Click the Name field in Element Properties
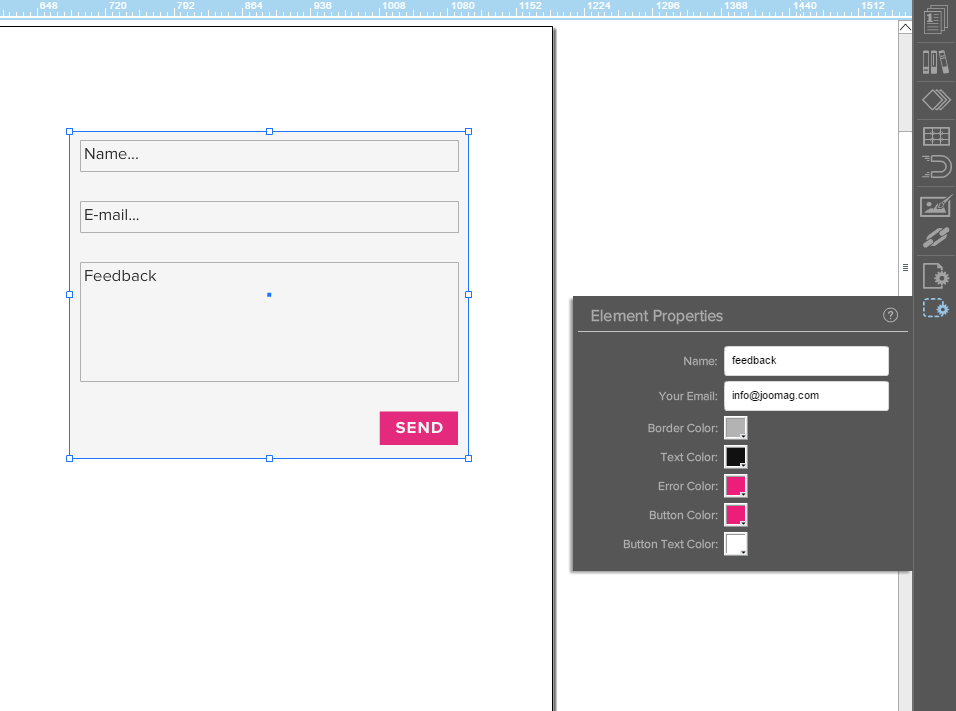 point(805,361)
